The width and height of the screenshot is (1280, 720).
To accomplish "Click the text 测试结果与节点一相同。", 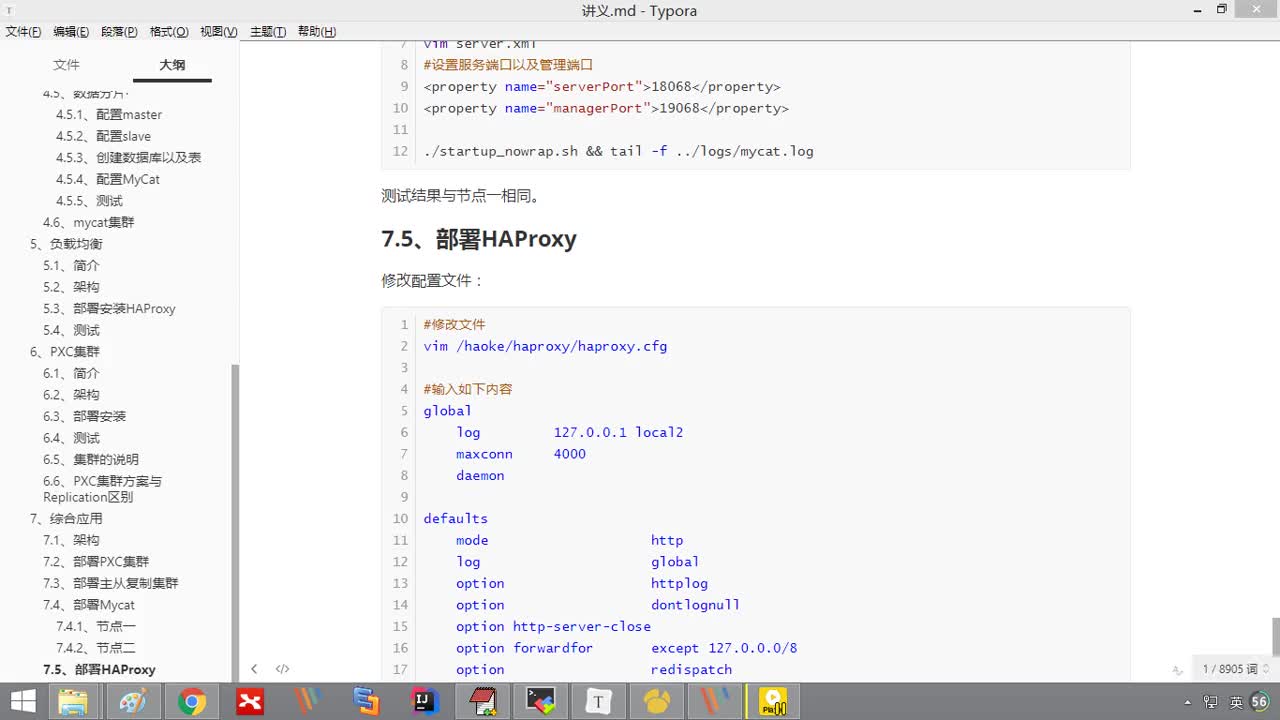I will [x=461, y=196].
